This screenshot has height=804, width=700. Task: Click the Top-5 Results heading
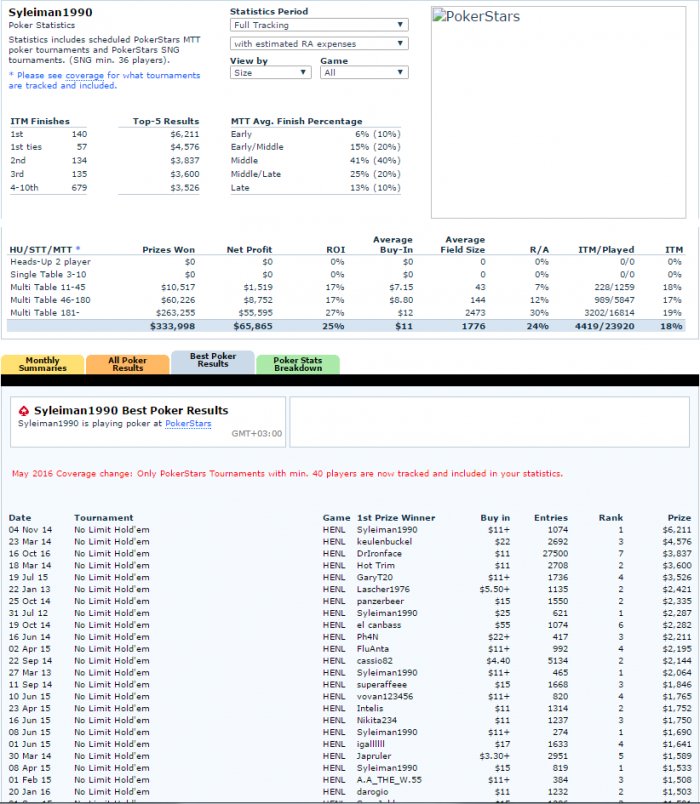pos(166,122)
